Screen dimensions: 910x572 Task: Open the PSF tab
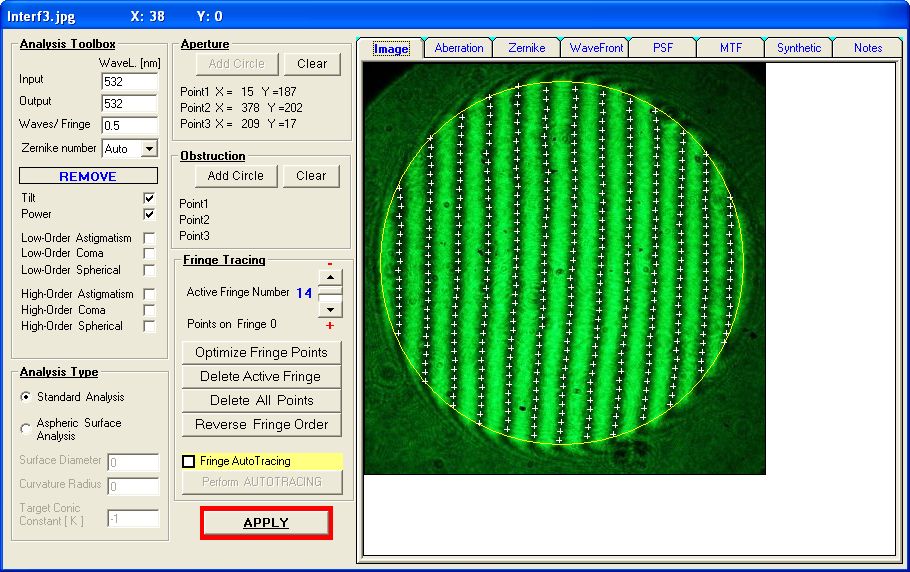click(663, 48)
